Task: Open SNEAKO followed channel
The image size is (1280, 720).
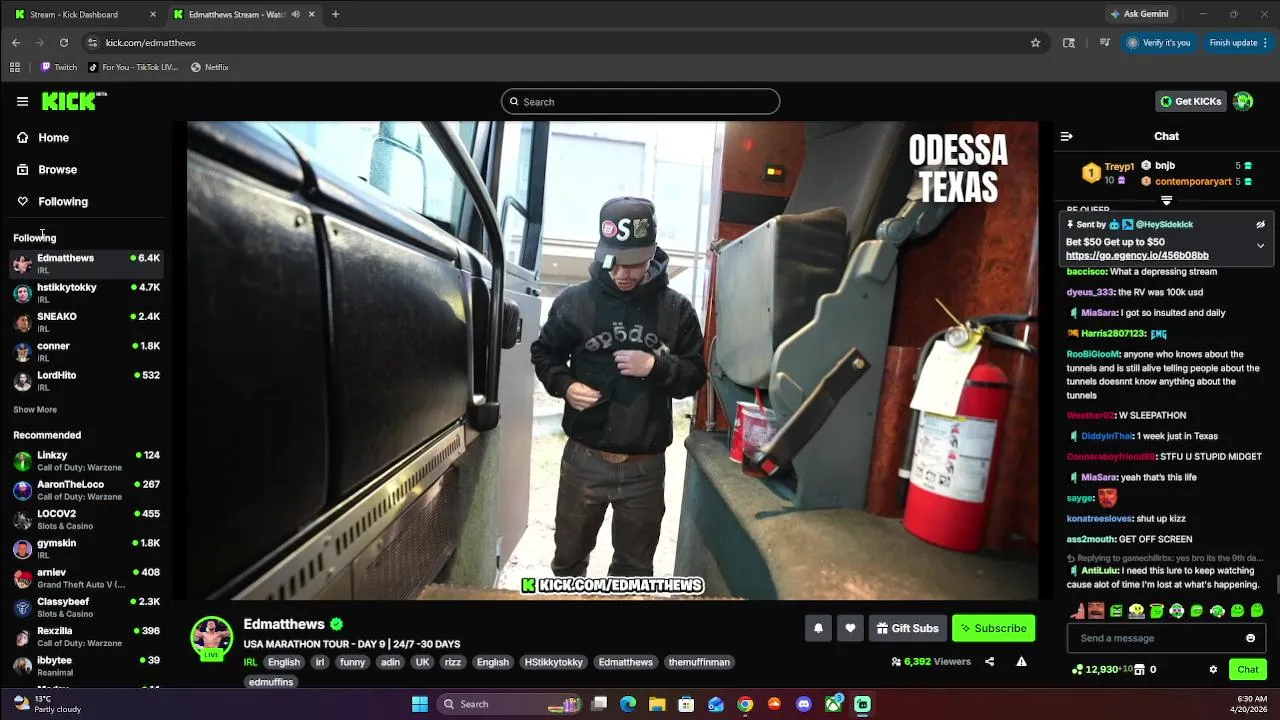Action: coord(86,321)
